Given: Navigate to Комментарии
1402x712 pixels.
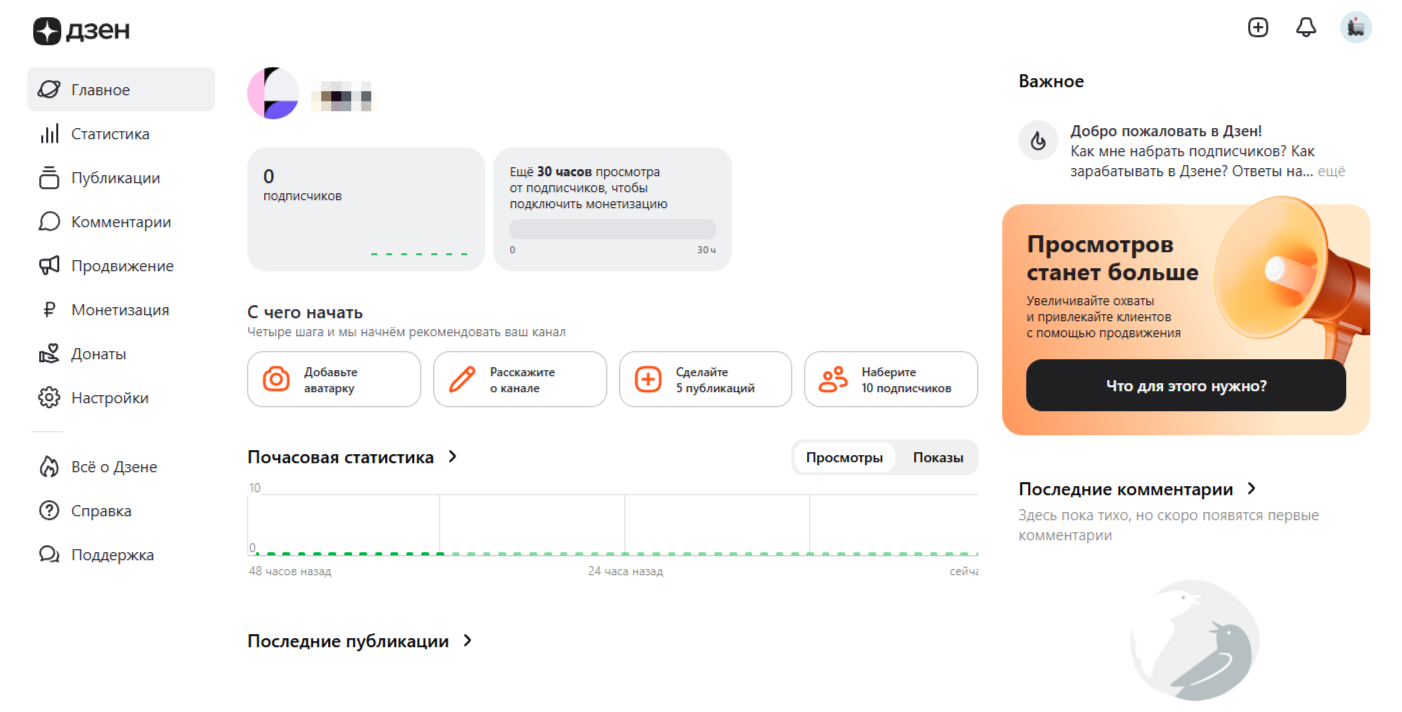Looking at the screenshot, I should click(121, 222).
